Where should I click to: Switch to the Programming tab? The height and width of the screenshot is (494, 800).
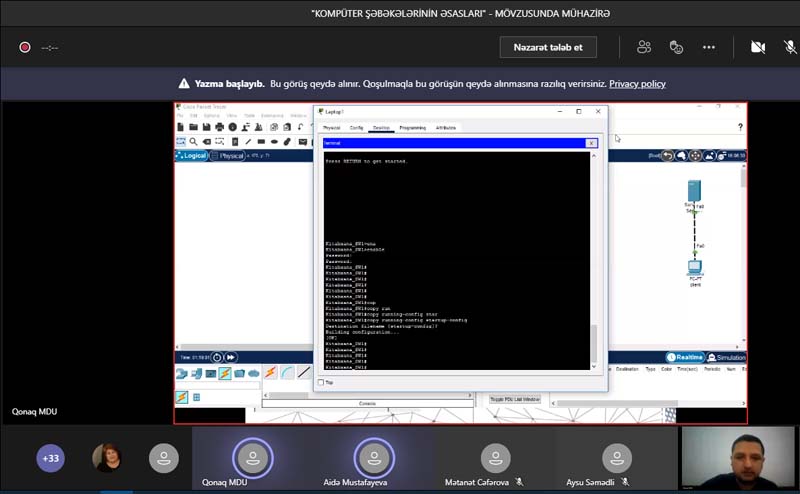[x=412, y=128]
